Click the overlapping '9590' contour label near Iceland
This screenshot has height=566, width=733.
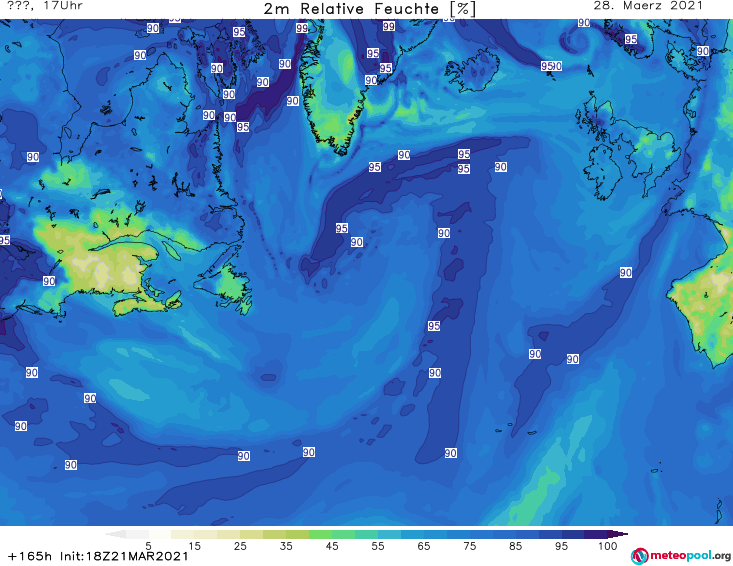(551, 66)
